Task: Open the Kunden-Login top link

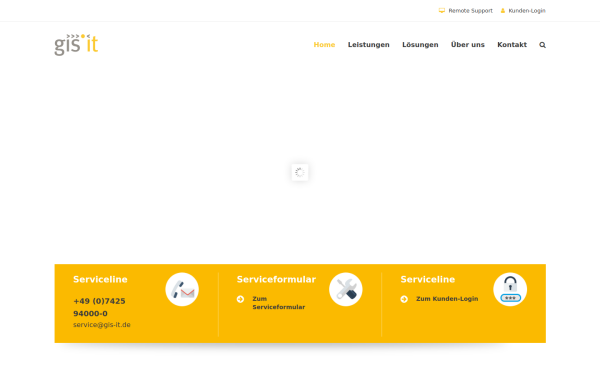Action: [x=527, y=11]
